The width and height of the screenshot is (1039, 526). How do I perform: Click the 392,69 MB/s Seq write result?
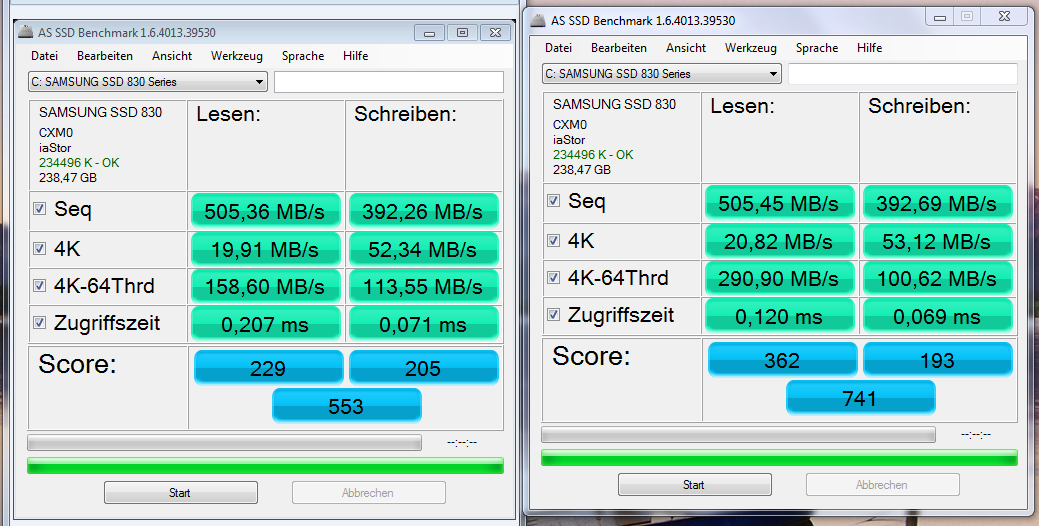[937, 203]
